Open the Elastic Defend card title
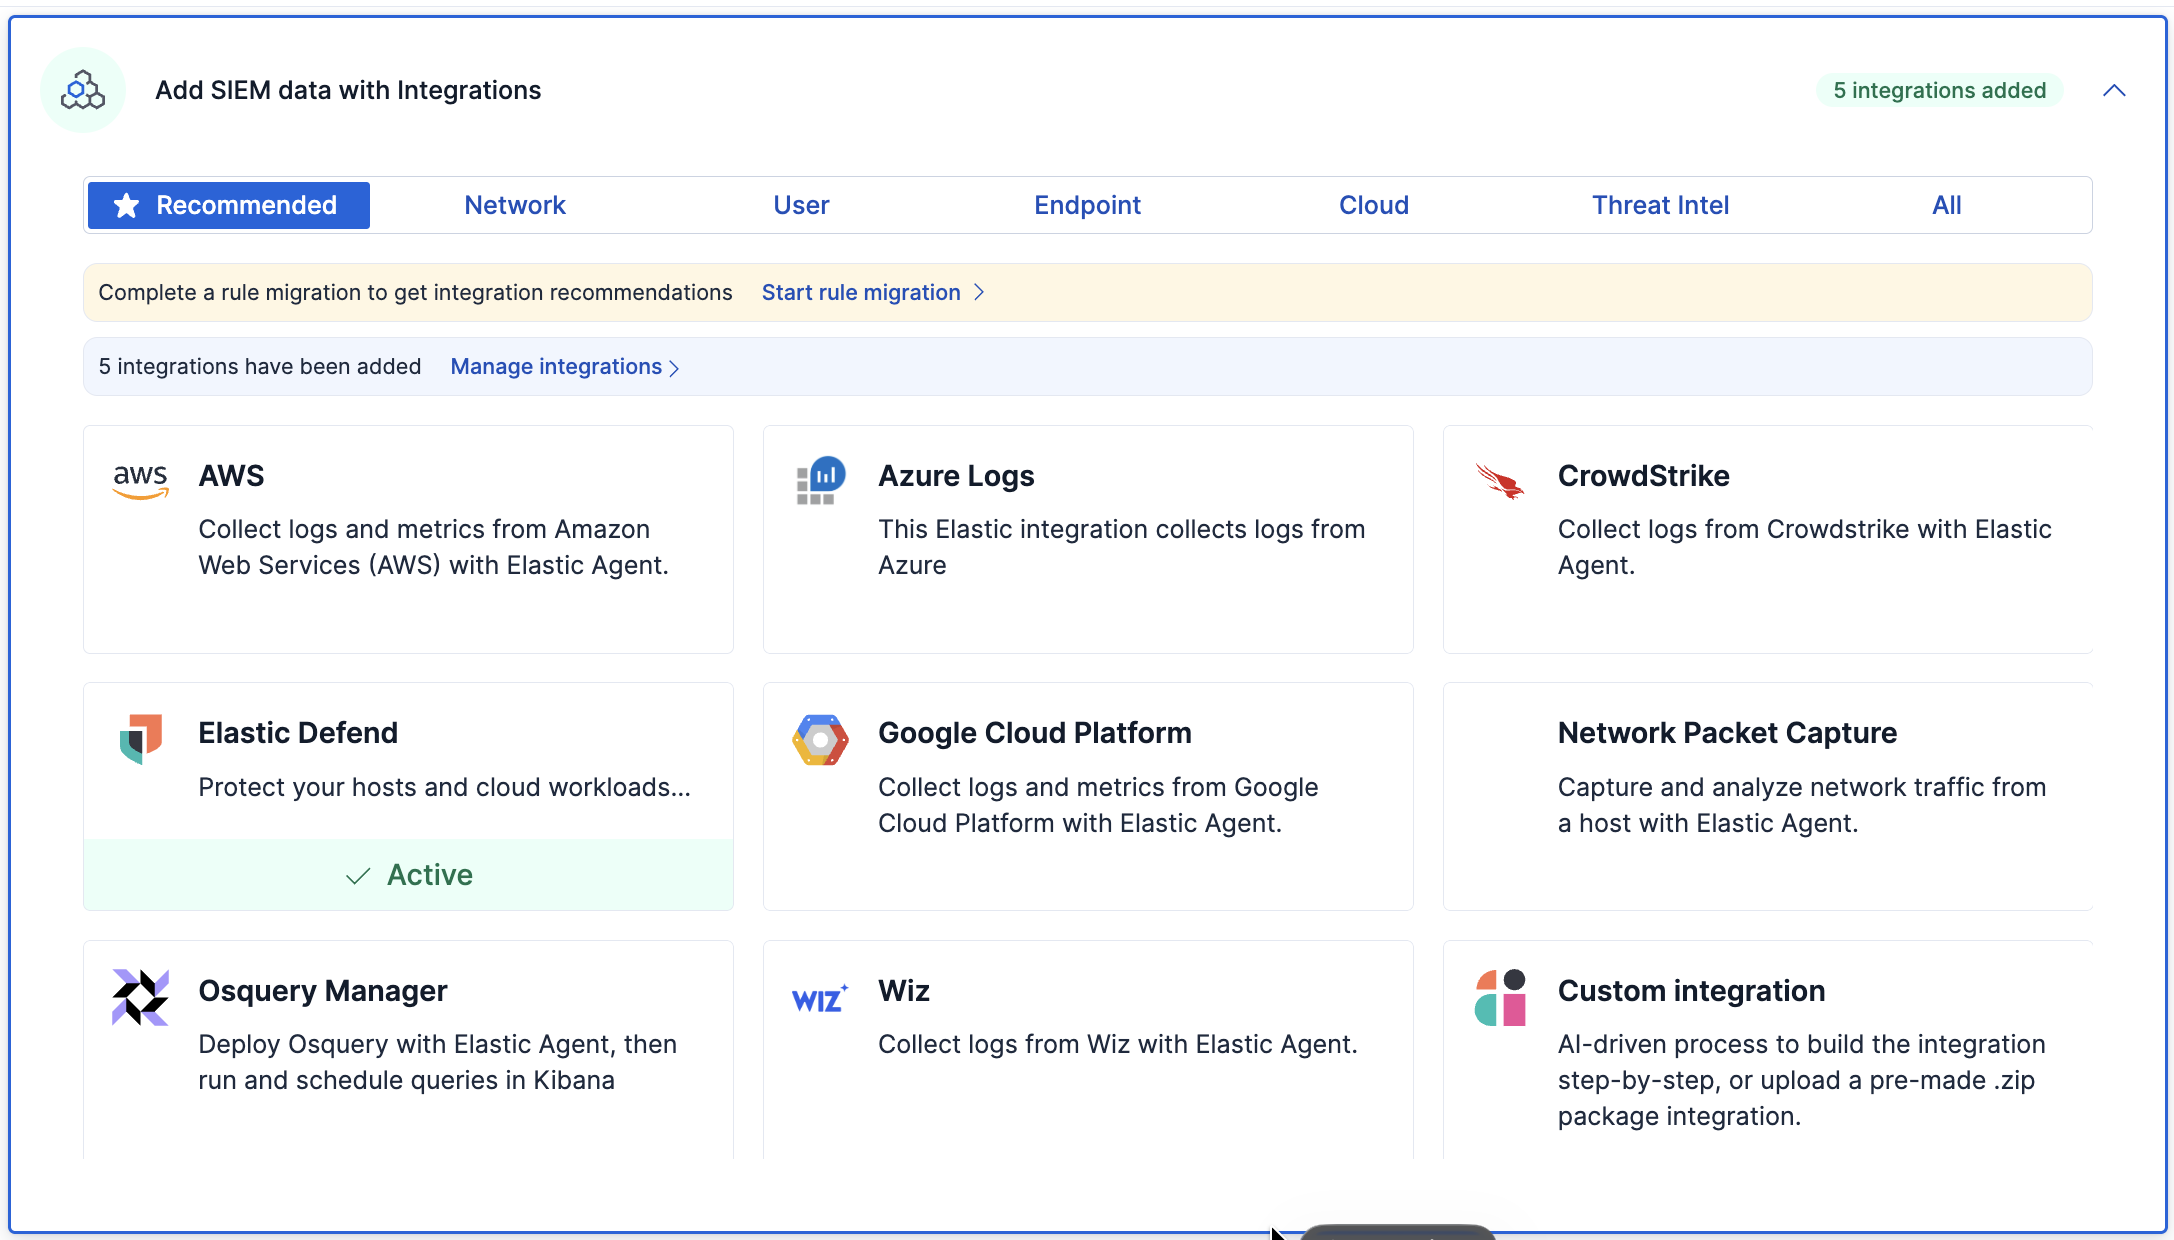 click(x=298, y=733)
